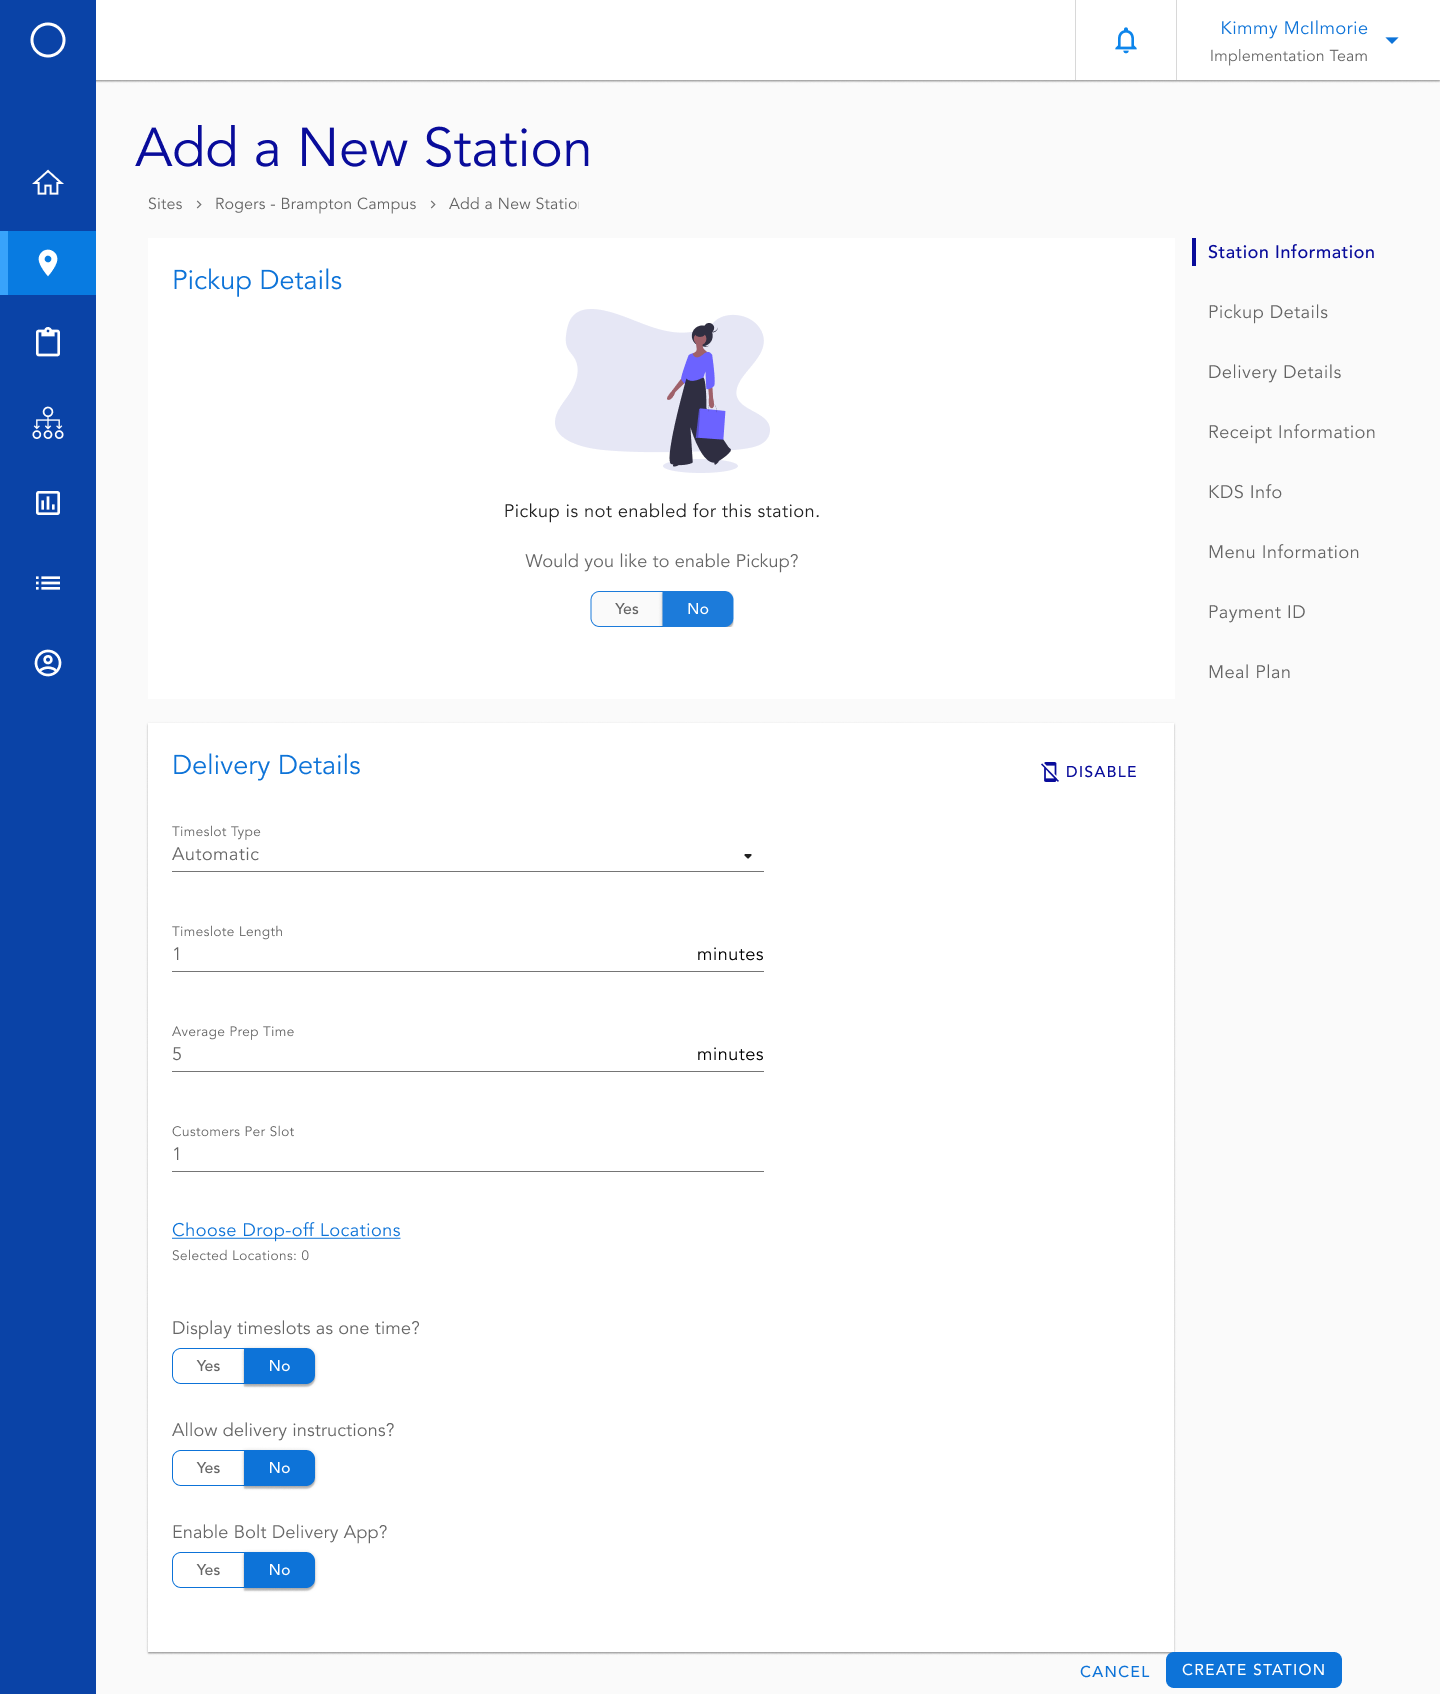
Task: Choose Yes for Display timeslots as one time
Action: (208, 1366)
